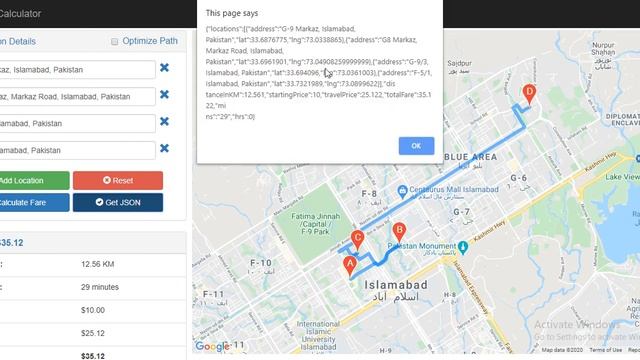Remove the first location with its X icon
This screenshot has height=360, width=640.
pyautogui.click(x=164, y=68)
